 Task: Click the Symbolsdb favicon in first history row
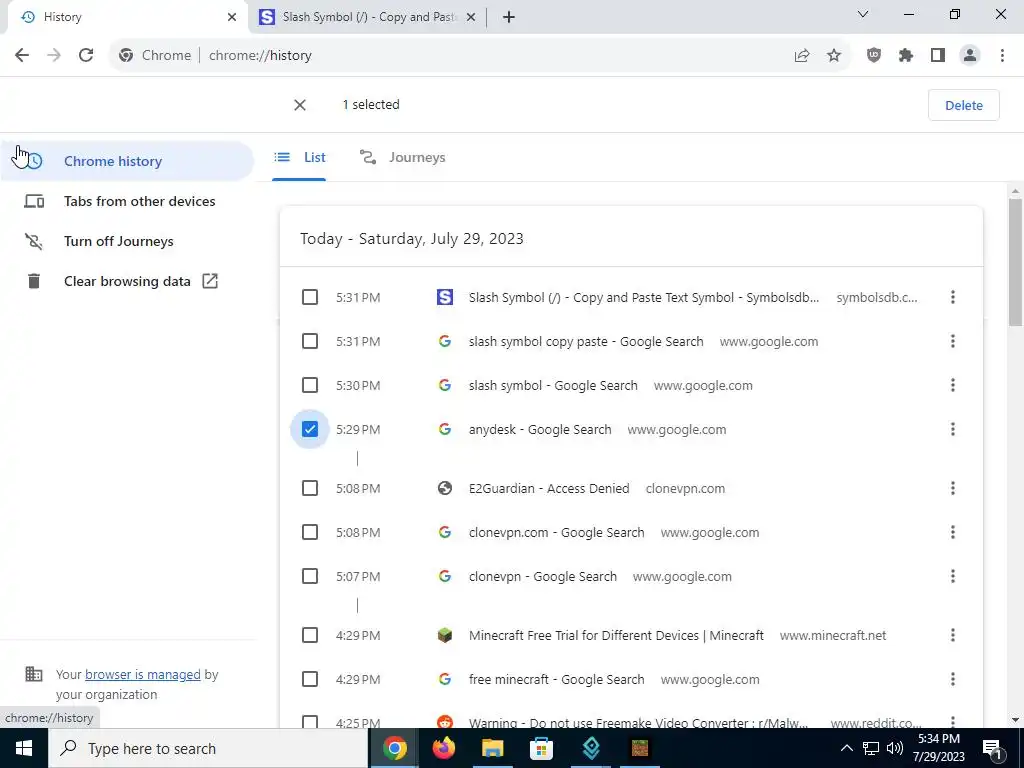(445, 298)
